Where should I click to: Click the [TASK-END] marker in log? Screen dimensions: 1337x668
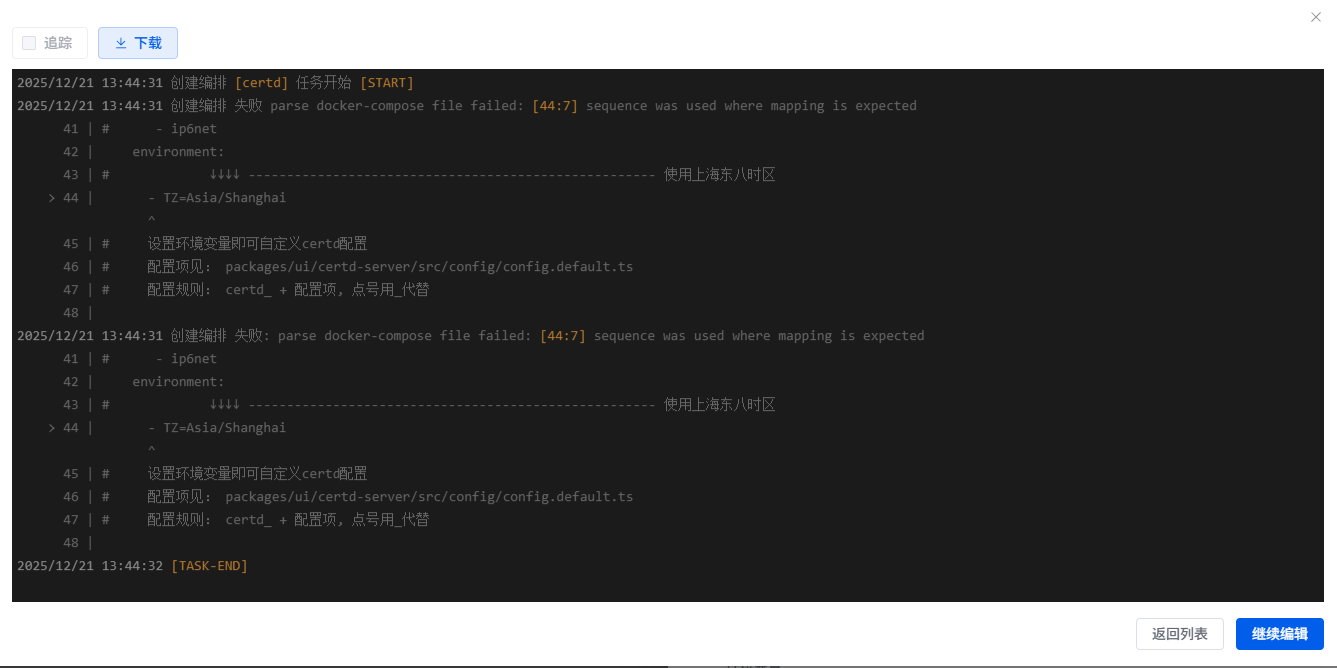tap(209, 566)
